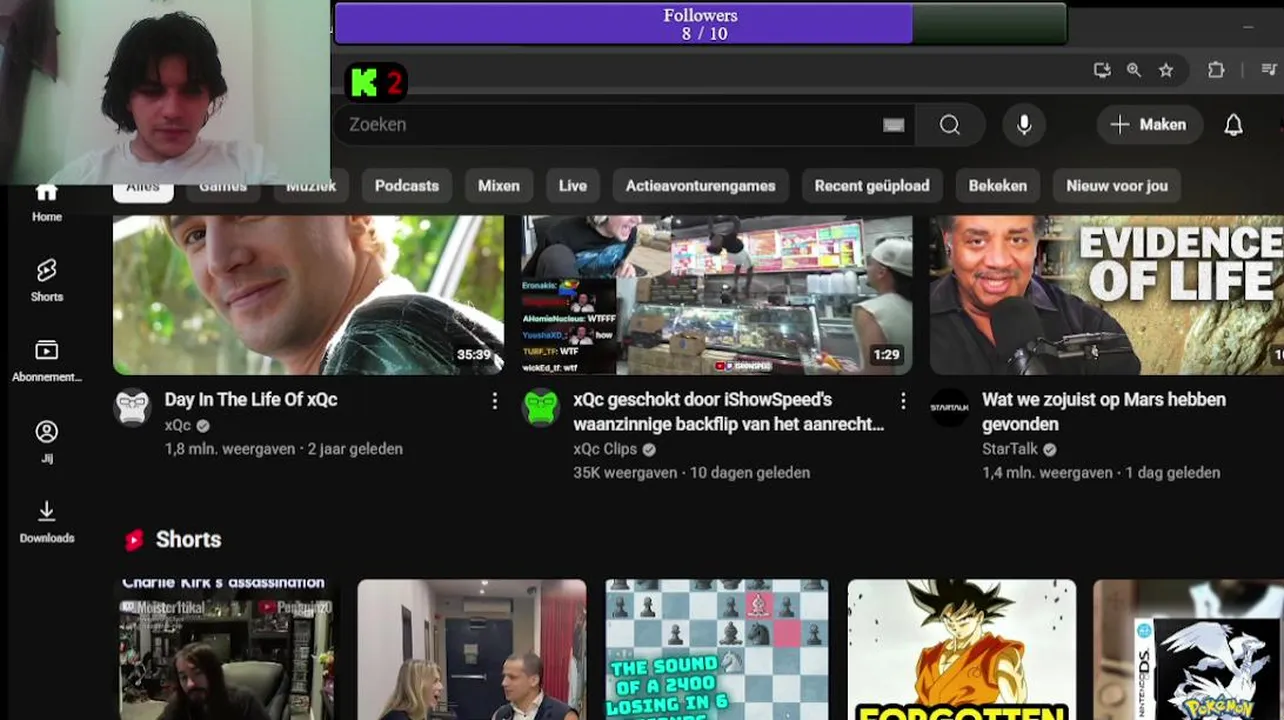The width and height of the screenshot is (1284, 720).
Task: Click the red Shorts logo icon
Action: pos(134,540)
